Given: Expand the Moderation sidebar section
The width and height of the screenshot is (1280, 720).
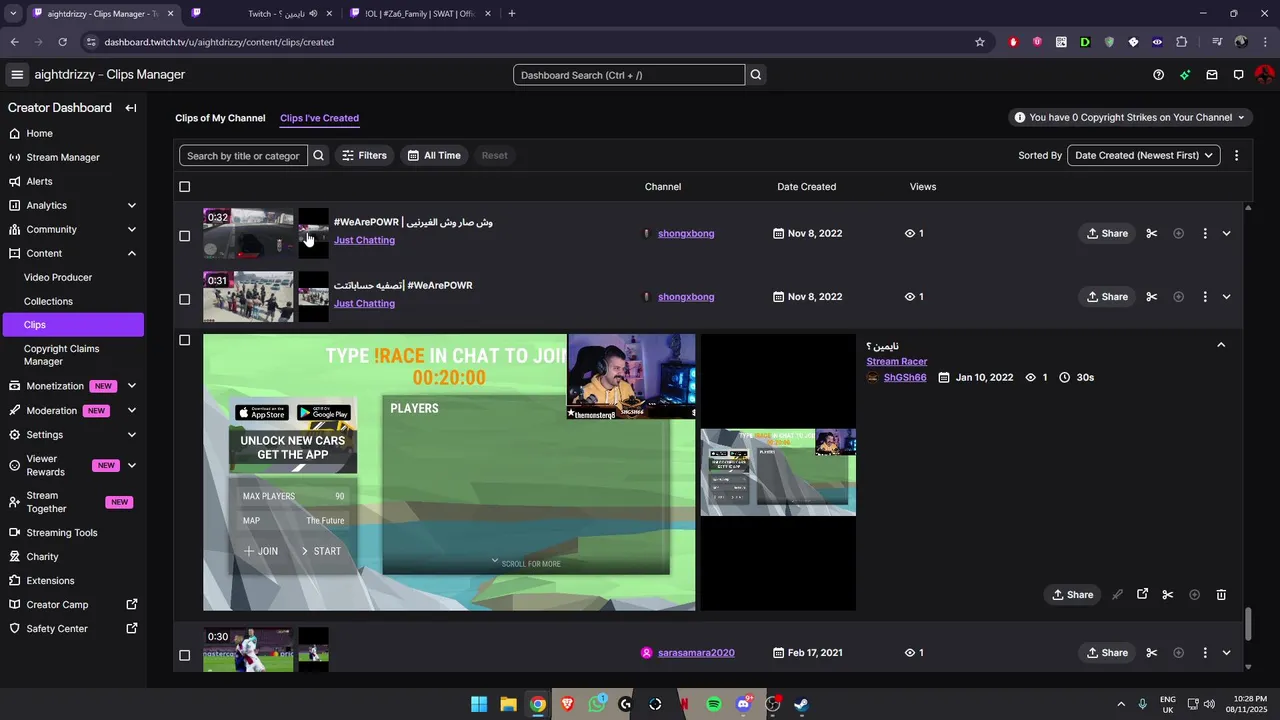Looking at the screenshot, I should (132, 410).
